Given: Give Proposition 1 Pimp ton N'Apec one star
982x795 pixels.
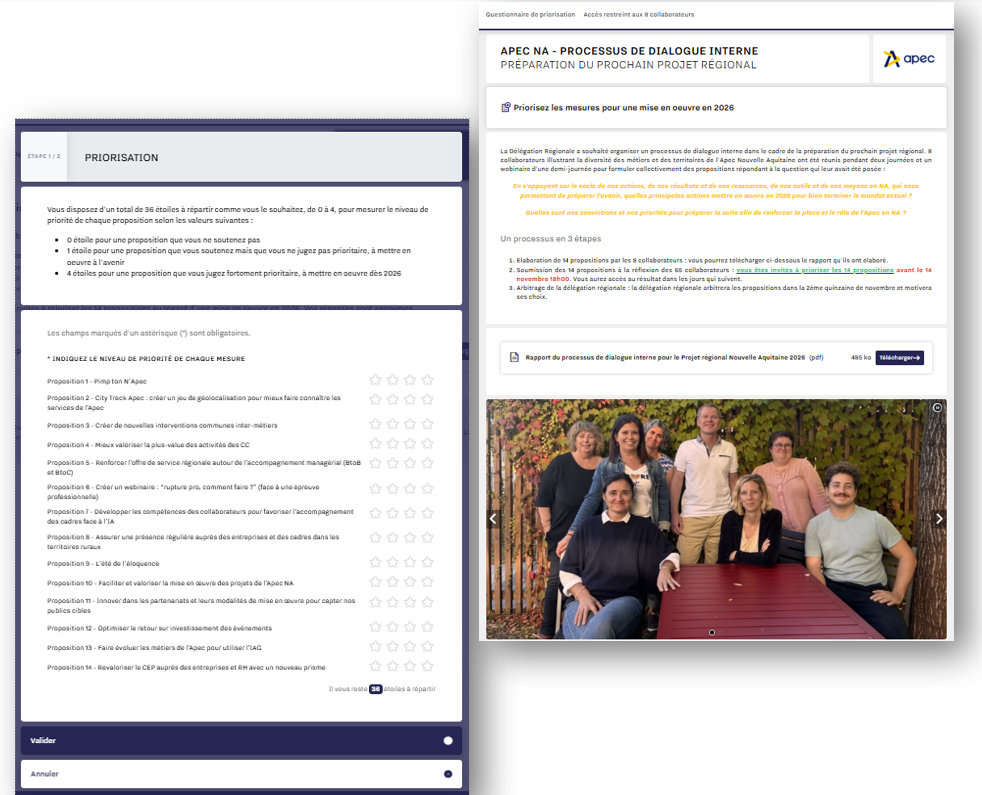Looking at the screenshot, I should [x=375, y=380].
